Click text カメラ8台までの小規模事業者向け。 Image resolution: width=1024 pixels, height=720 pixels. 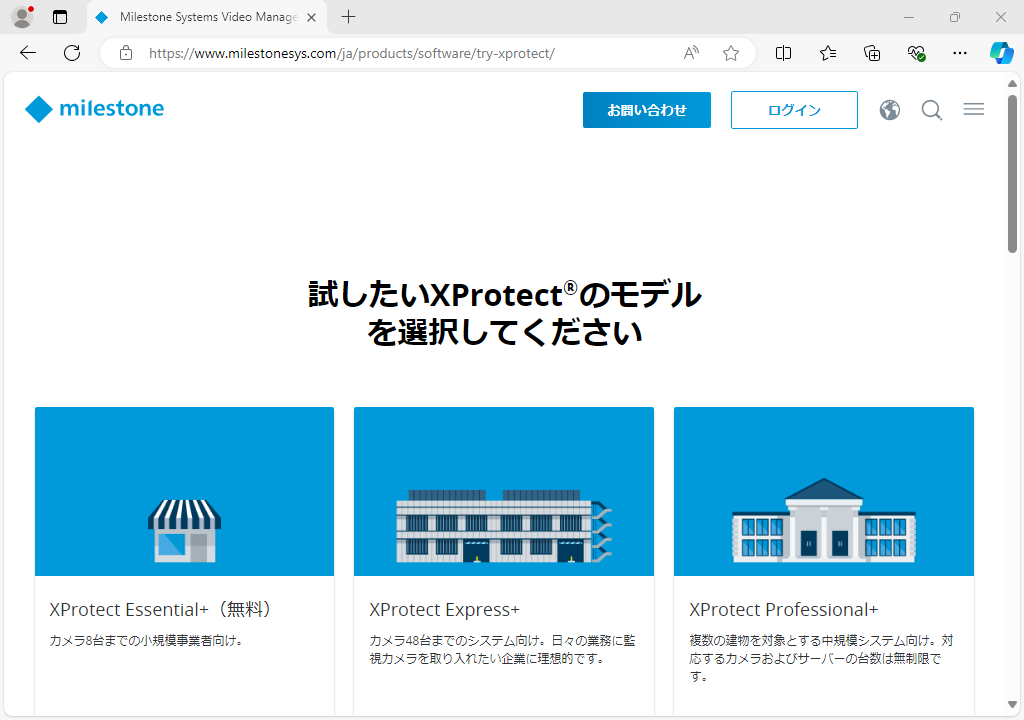pyautogui.click(x=147, y=640)
